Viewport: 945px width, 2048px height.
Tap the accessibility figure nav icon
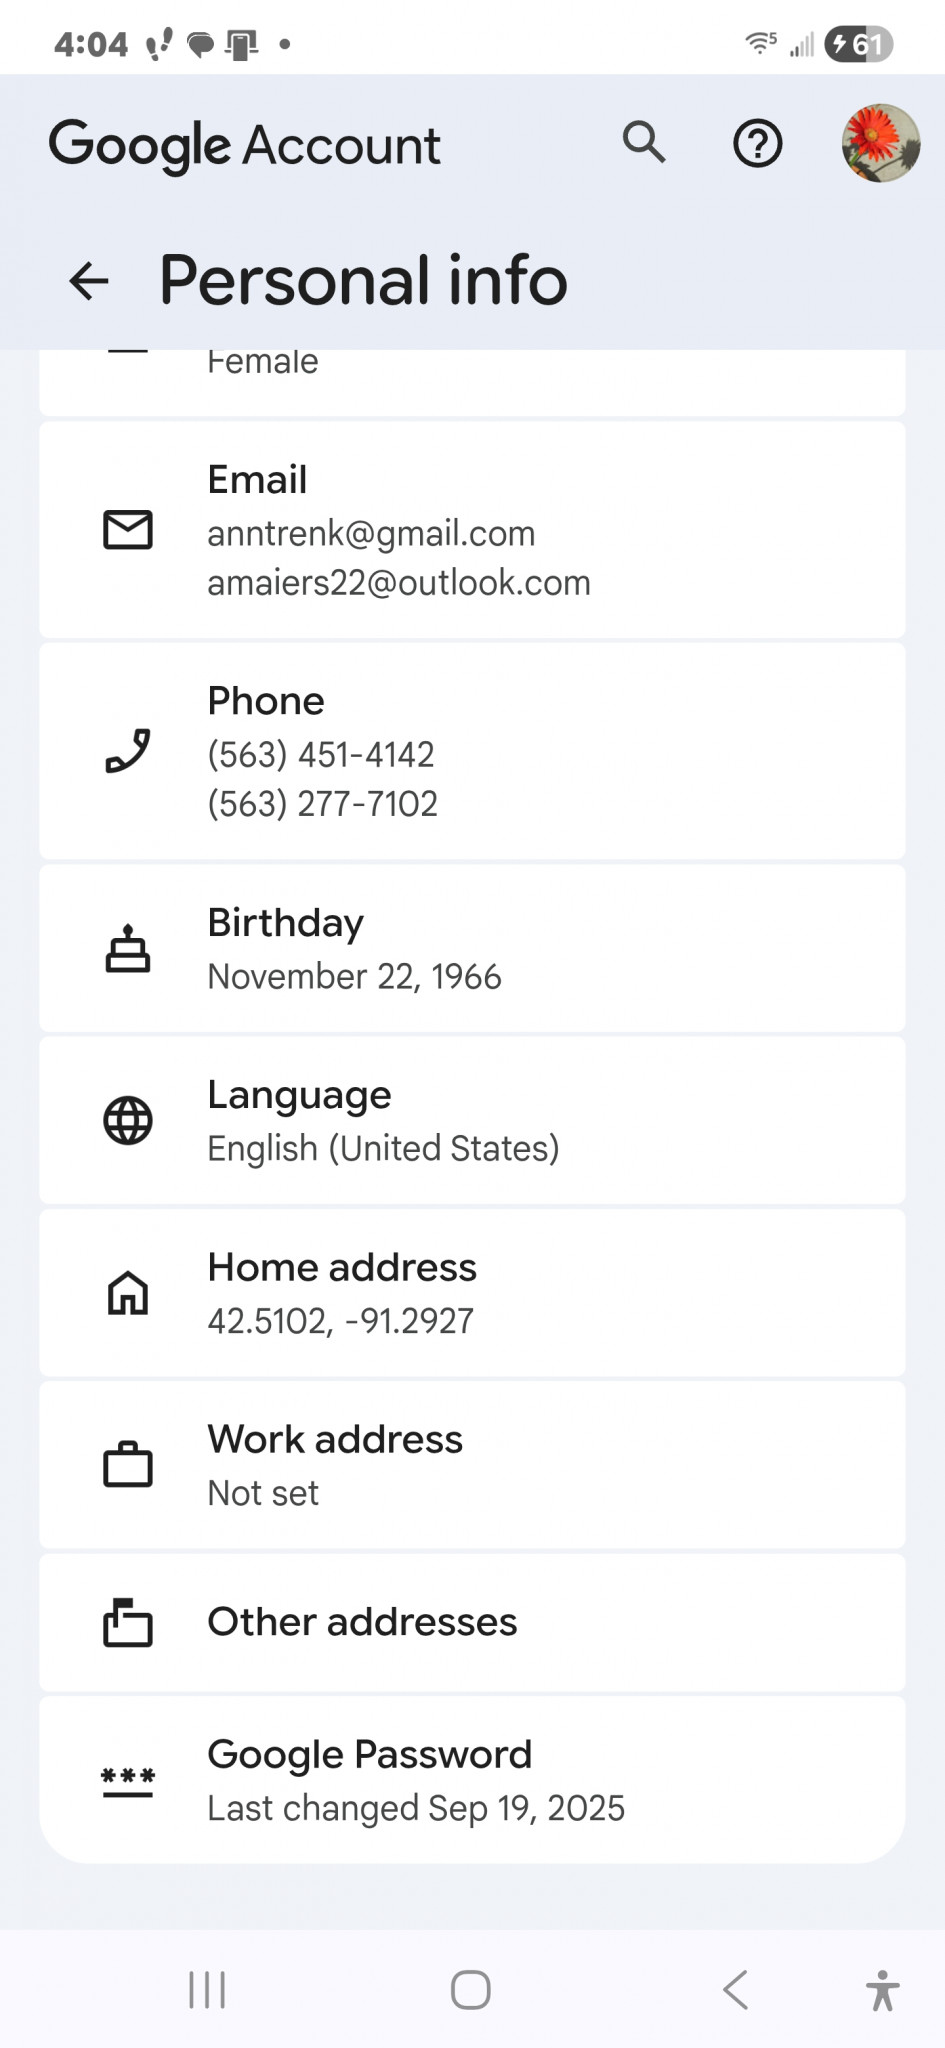click(882, 1990)
